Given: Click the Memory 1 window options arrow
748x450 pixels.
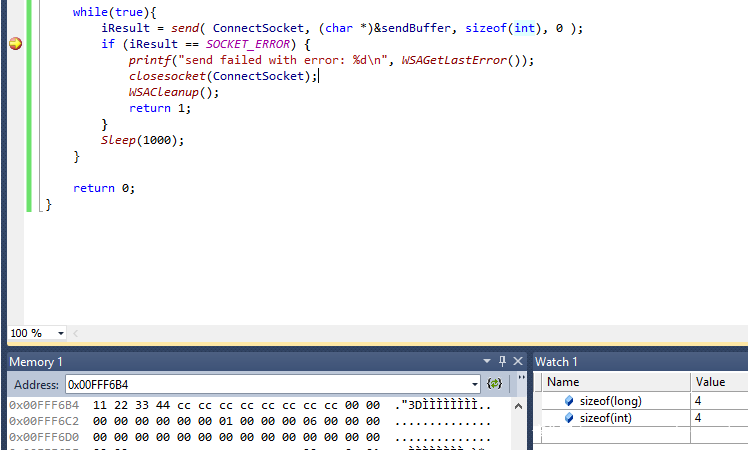Looking at the screenshot, I should [487, 361].
